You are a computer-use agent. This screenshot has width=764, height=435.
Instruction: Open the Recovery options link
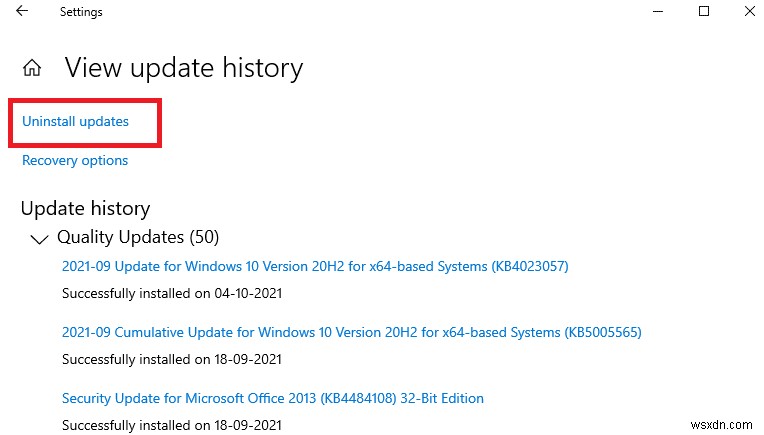(x=75, y=160)
